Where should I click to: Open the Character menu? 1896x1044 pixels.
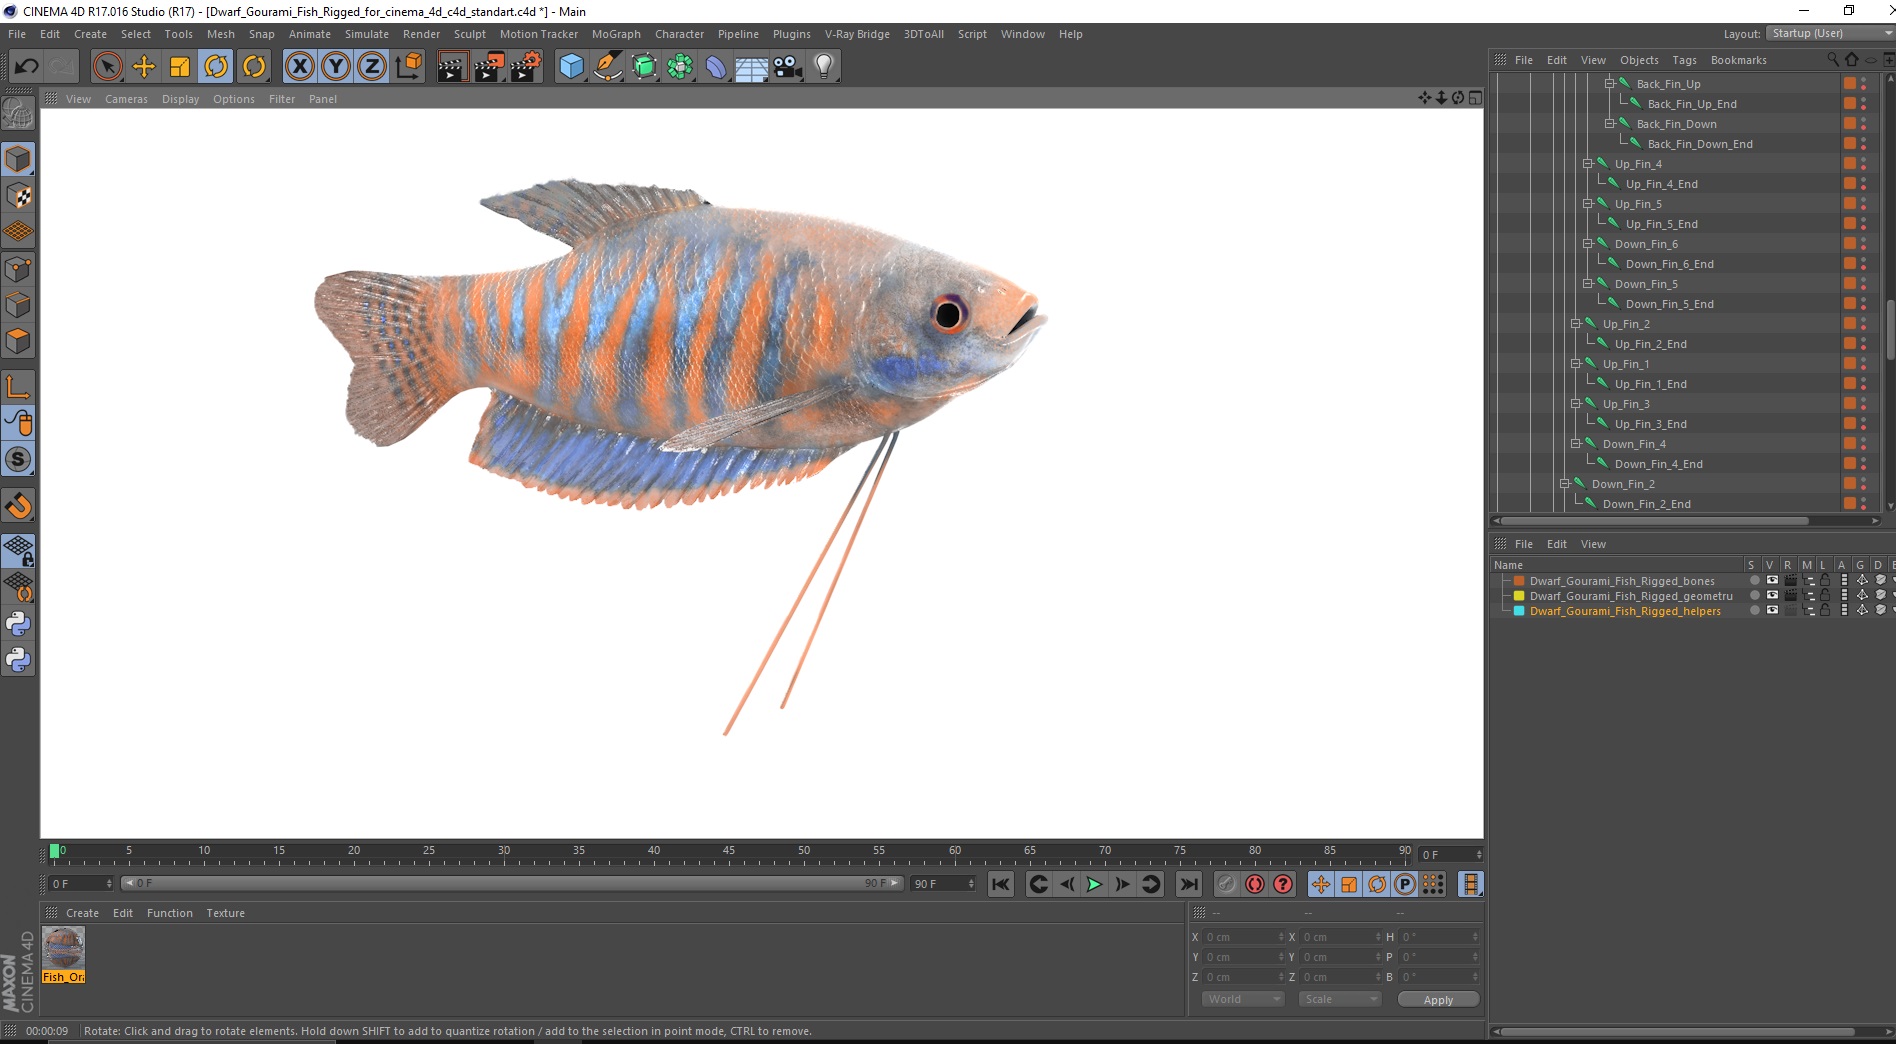pos(679,34)
